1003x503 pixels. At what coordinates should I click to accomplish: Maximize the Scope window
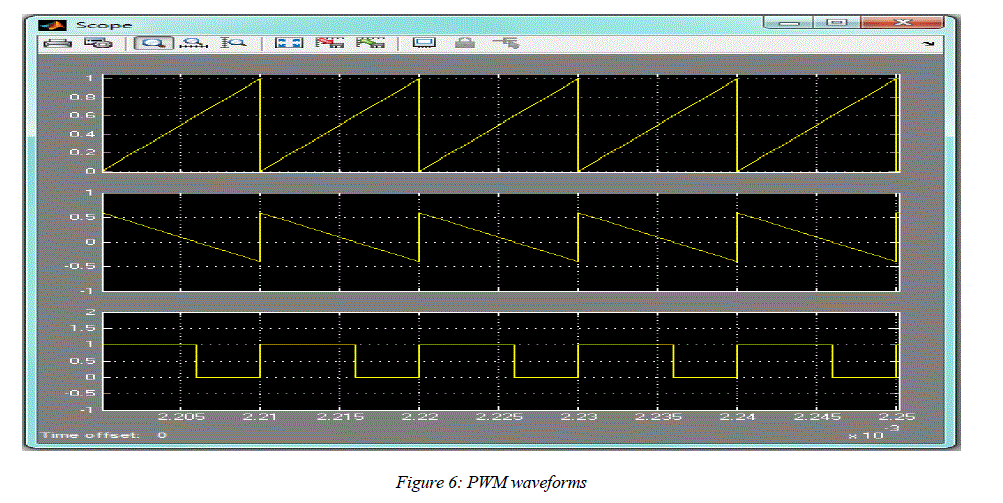tap(837, 21)
